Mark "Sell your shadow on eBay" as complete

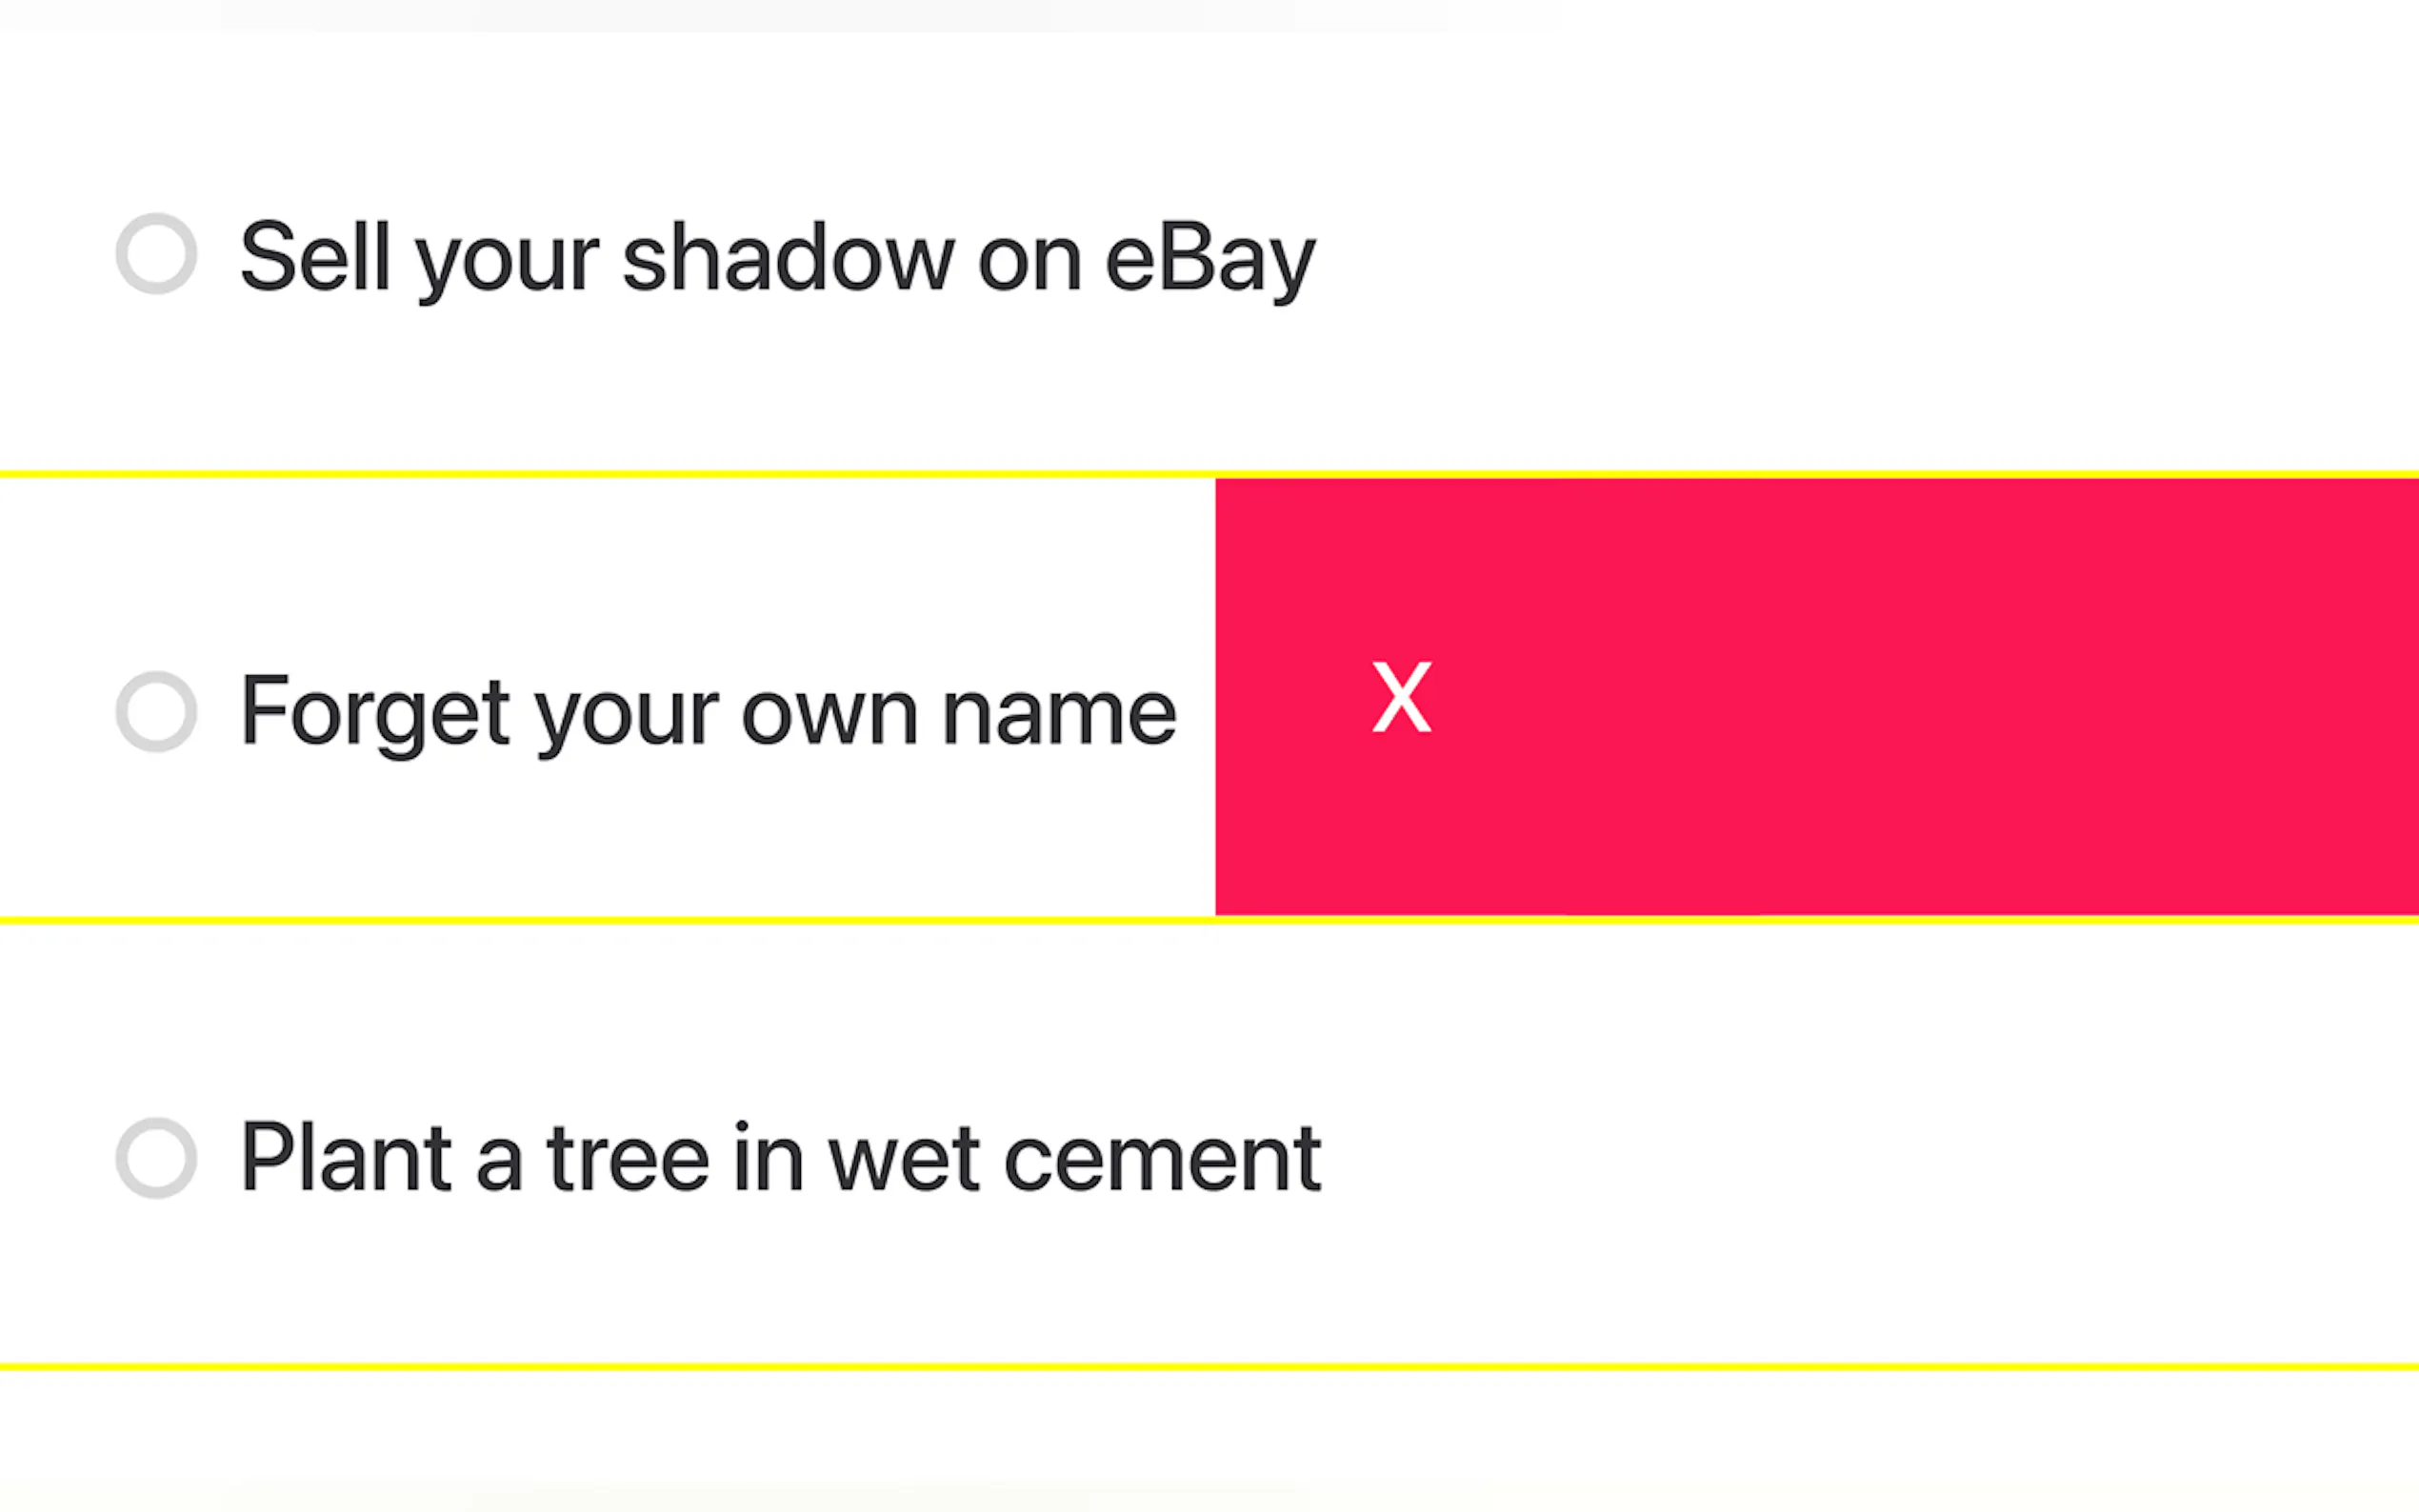(156, 254)
